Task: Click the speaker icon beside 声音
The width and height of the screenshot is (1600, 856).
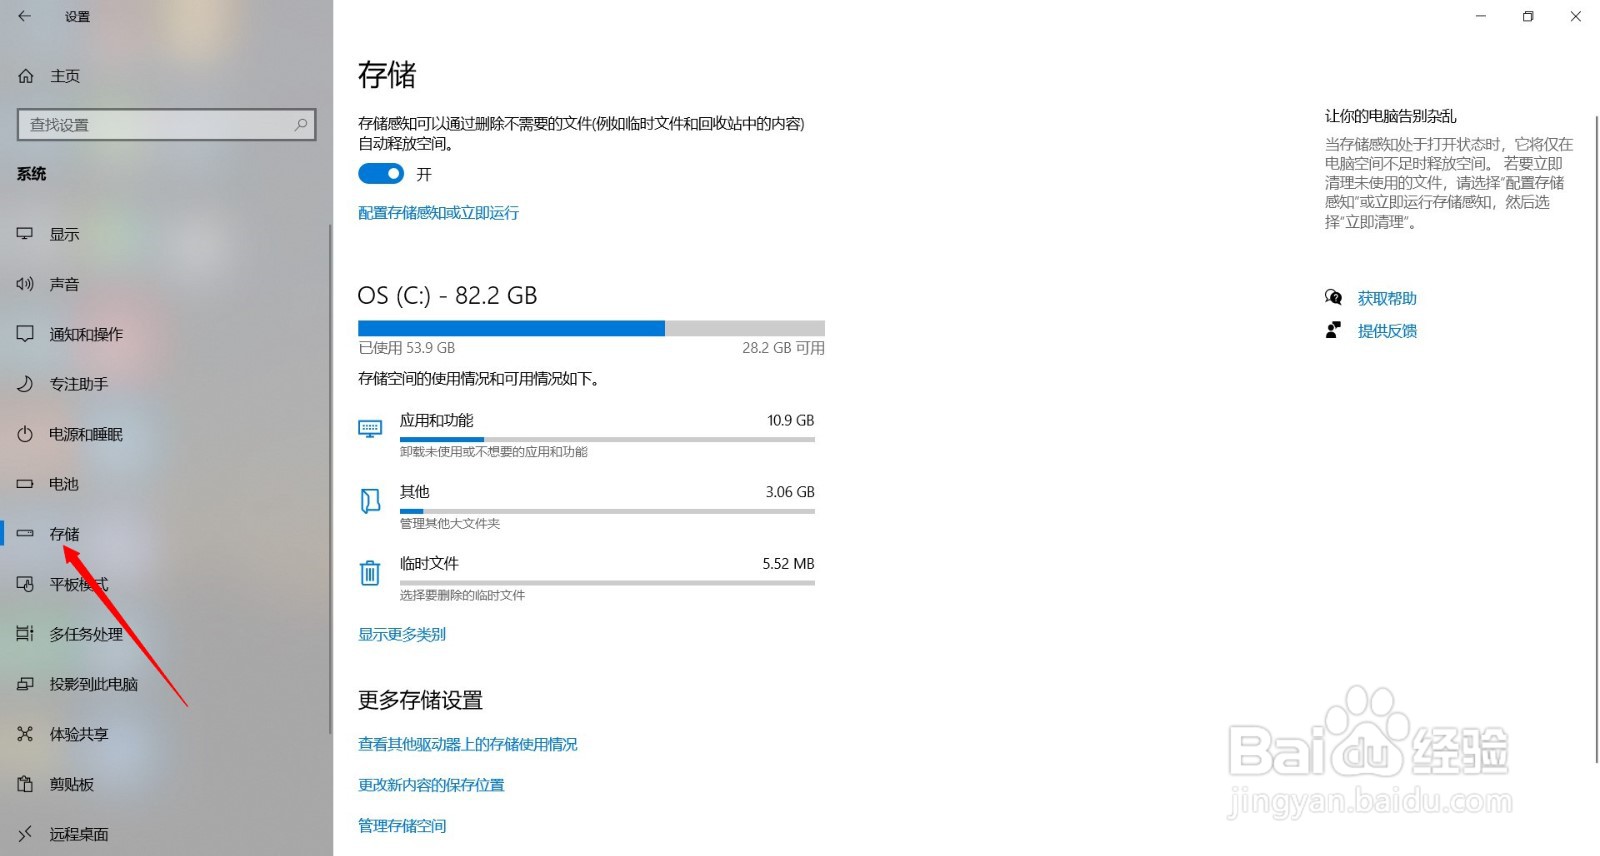Action: point(25,284)
